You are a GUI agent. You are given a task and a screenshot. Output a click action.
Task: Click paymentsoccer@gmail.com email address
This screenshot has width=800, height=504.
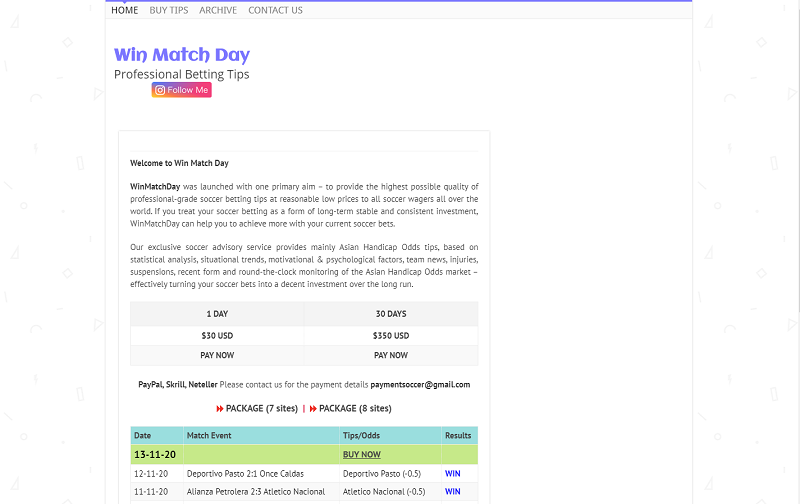[x=420, y=385]
